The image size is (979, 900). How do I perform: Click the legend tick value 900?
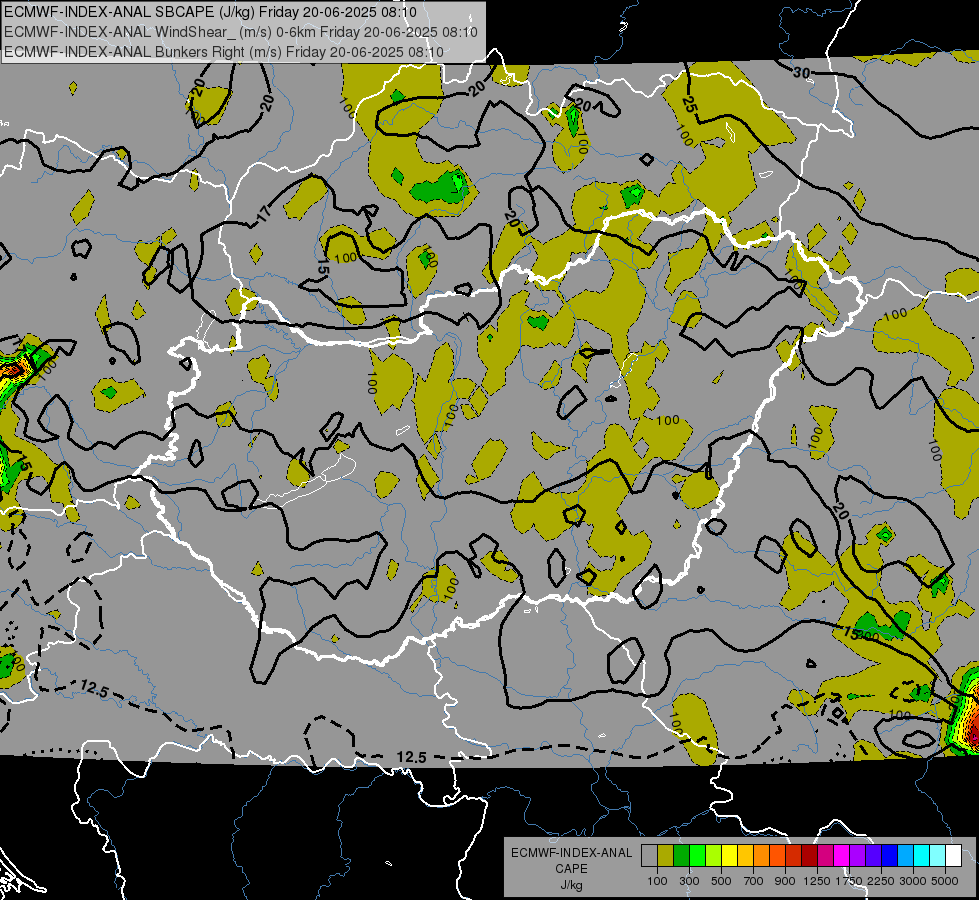tap(785, 881)
